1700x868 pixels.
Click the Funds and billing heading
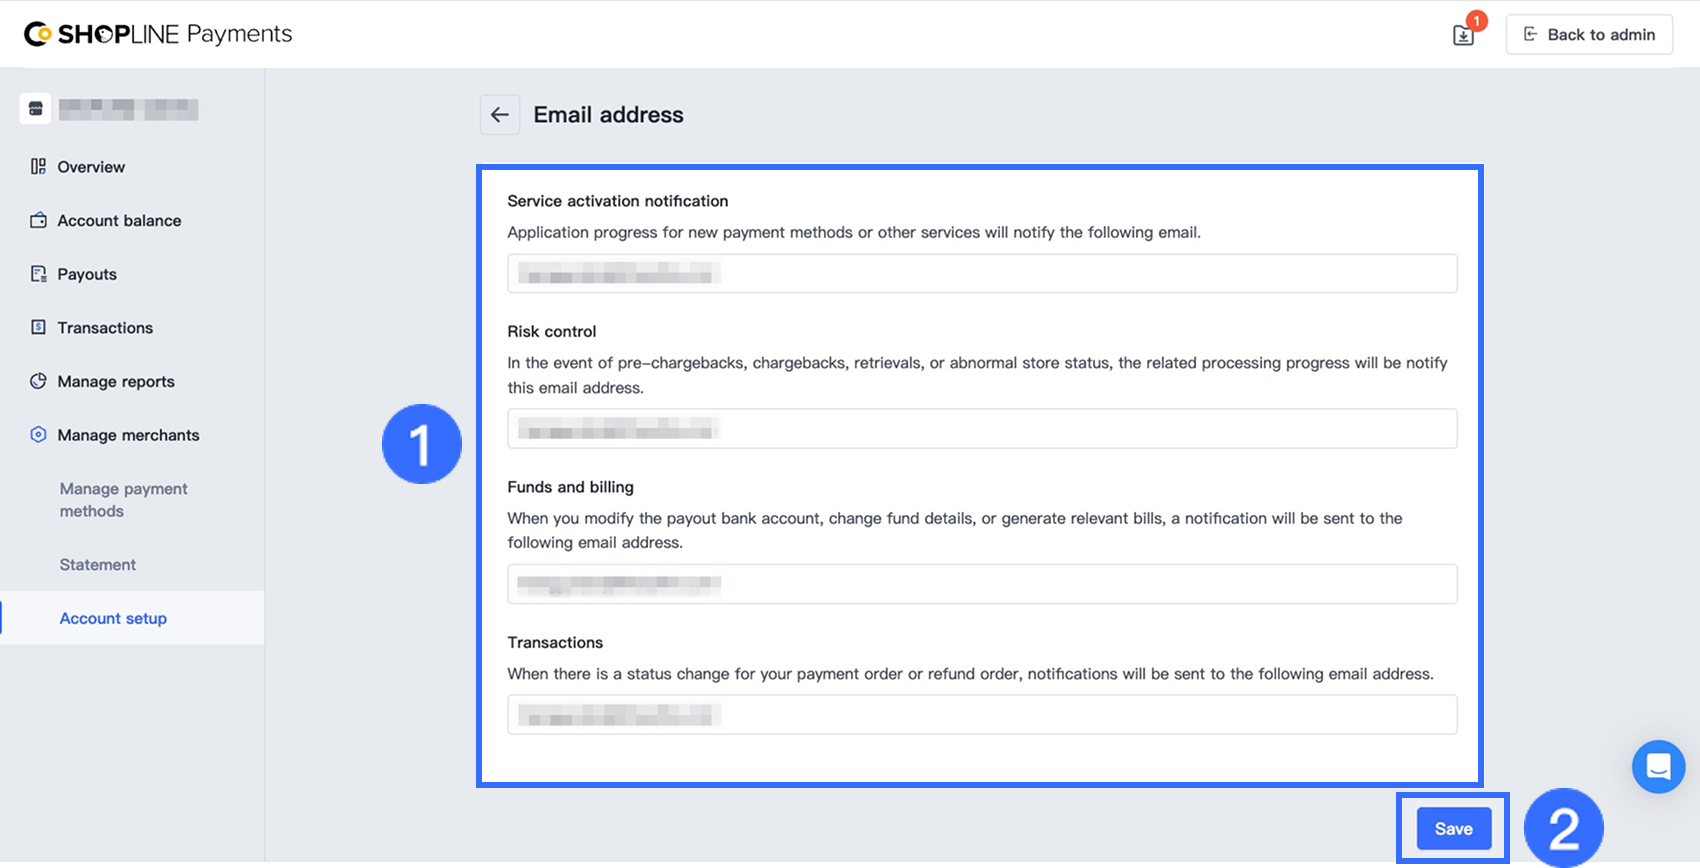pos(571,487)
